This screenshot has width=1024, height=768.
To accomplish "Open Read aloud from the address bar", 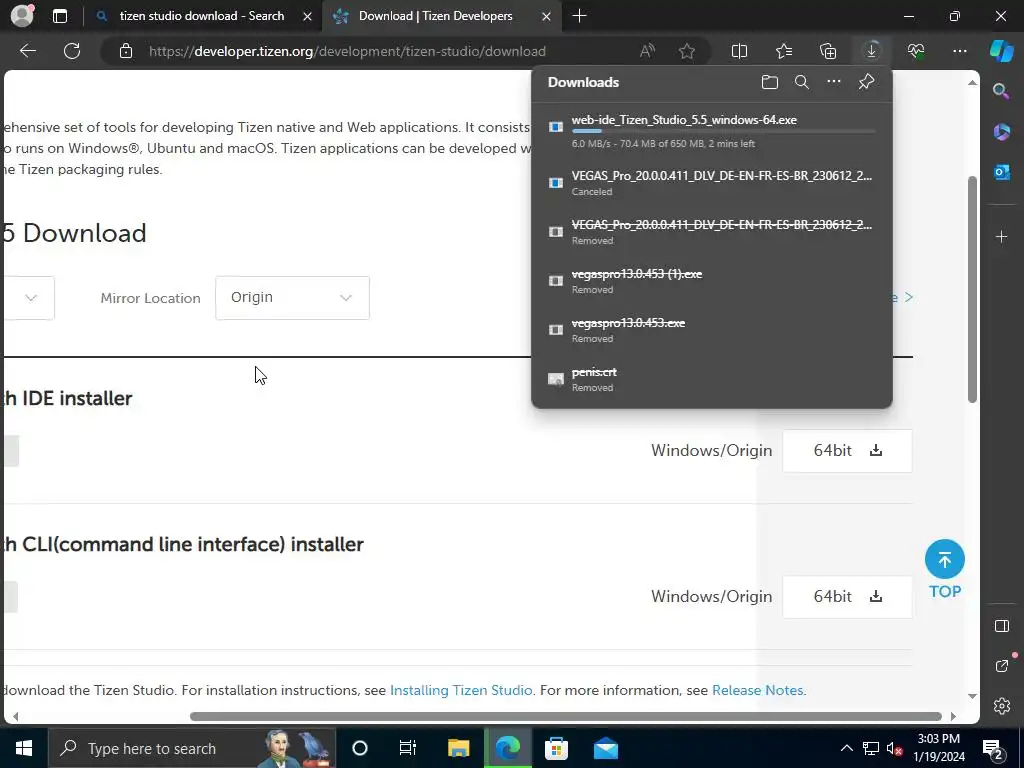I will [x=647, y=51].
